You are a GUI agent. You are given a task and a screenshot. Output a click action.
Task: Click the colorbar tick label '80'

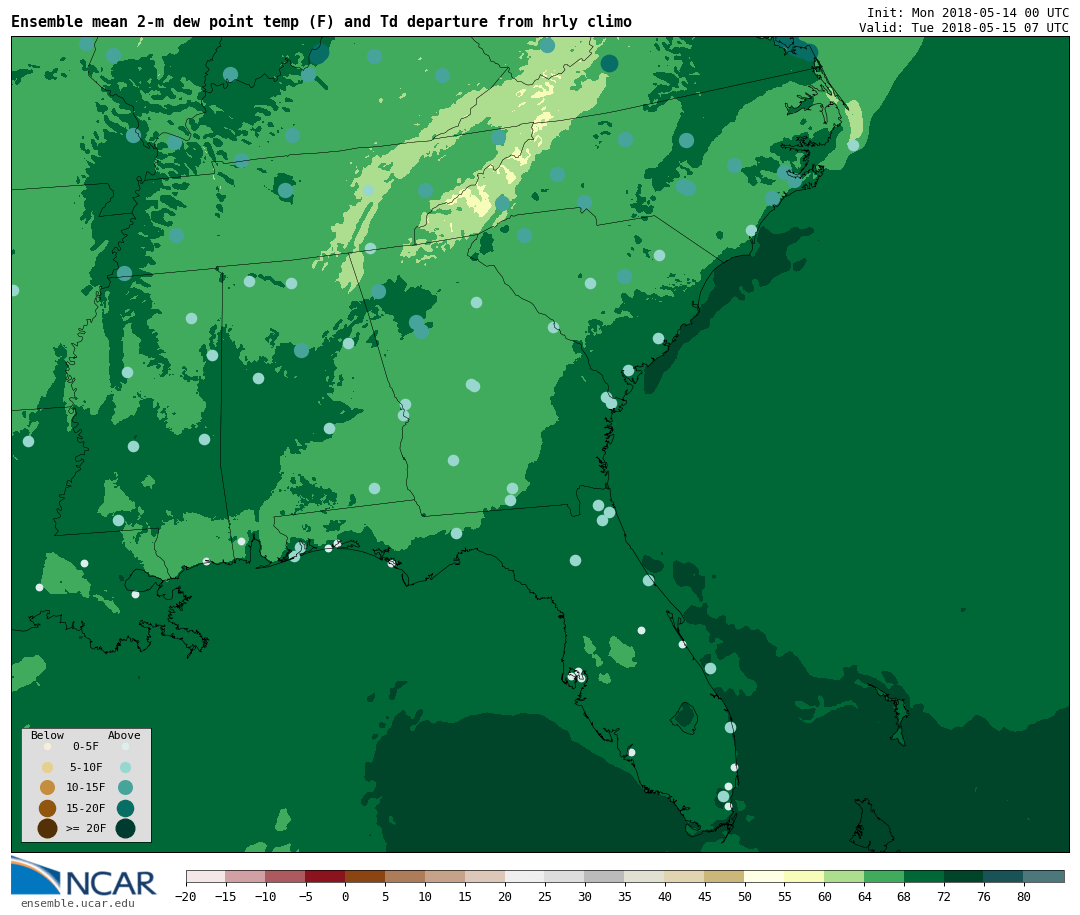coord(1024,896)
